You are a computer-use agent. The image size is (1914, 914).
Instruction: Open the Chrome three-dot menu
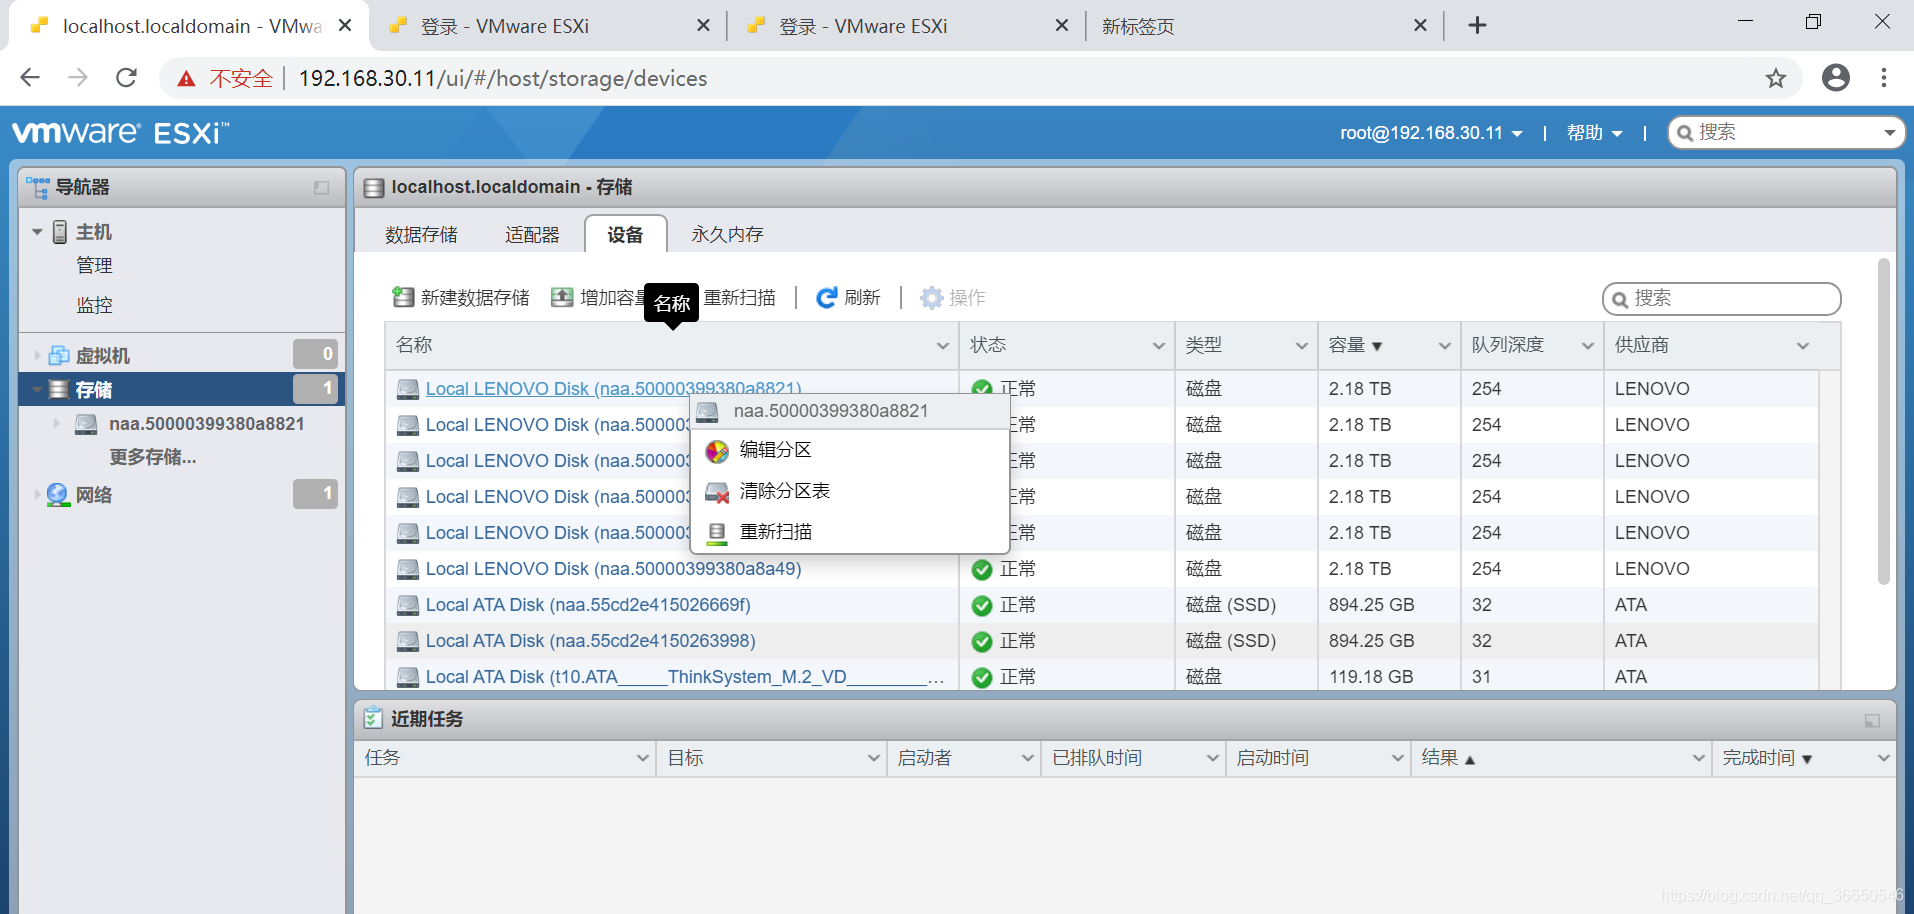coord(1884,77)
